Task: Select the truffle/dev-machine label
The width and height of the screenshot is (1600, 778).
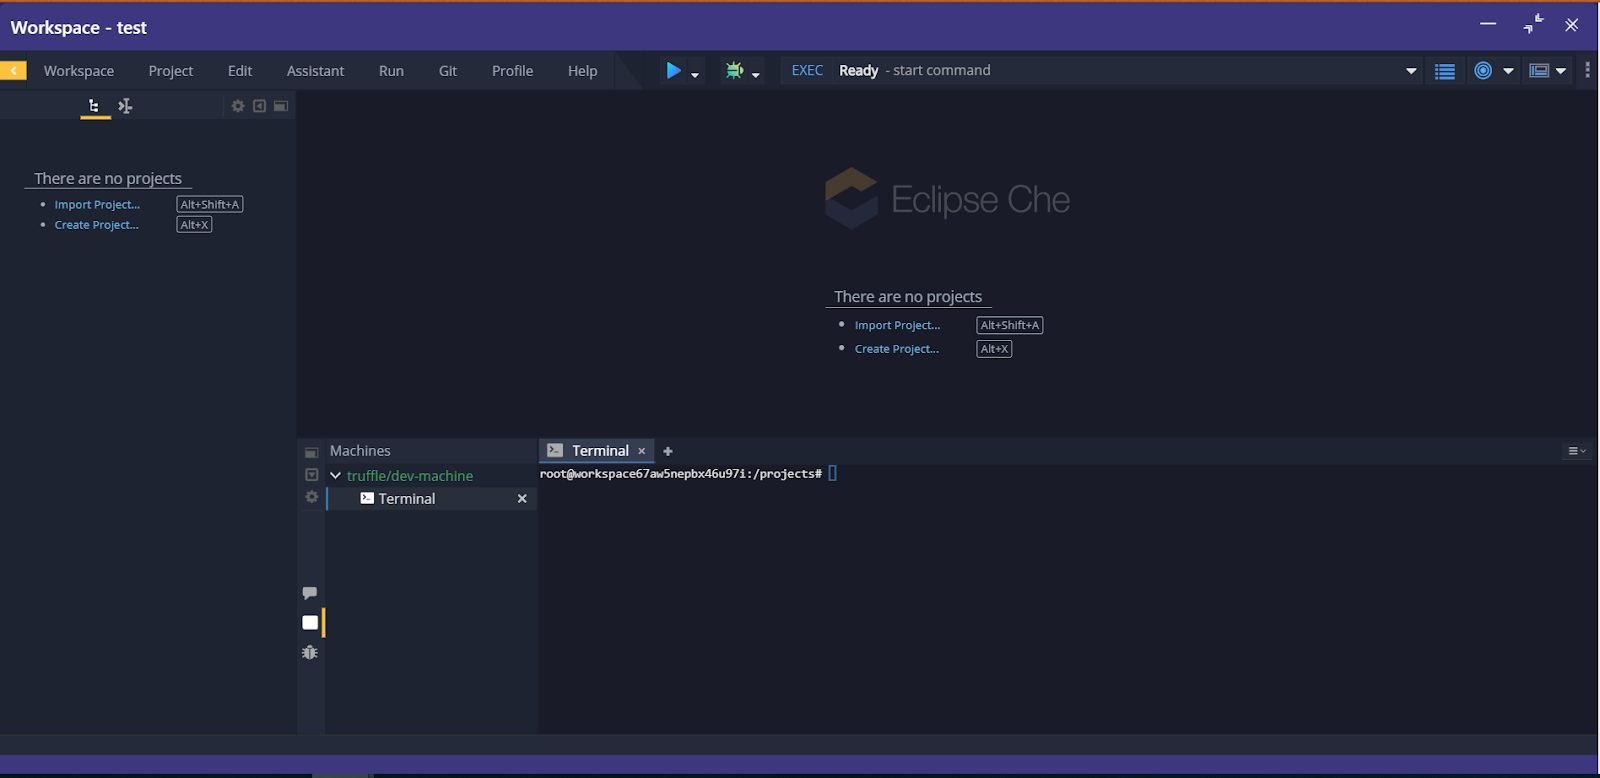Action: click(410, 476)
